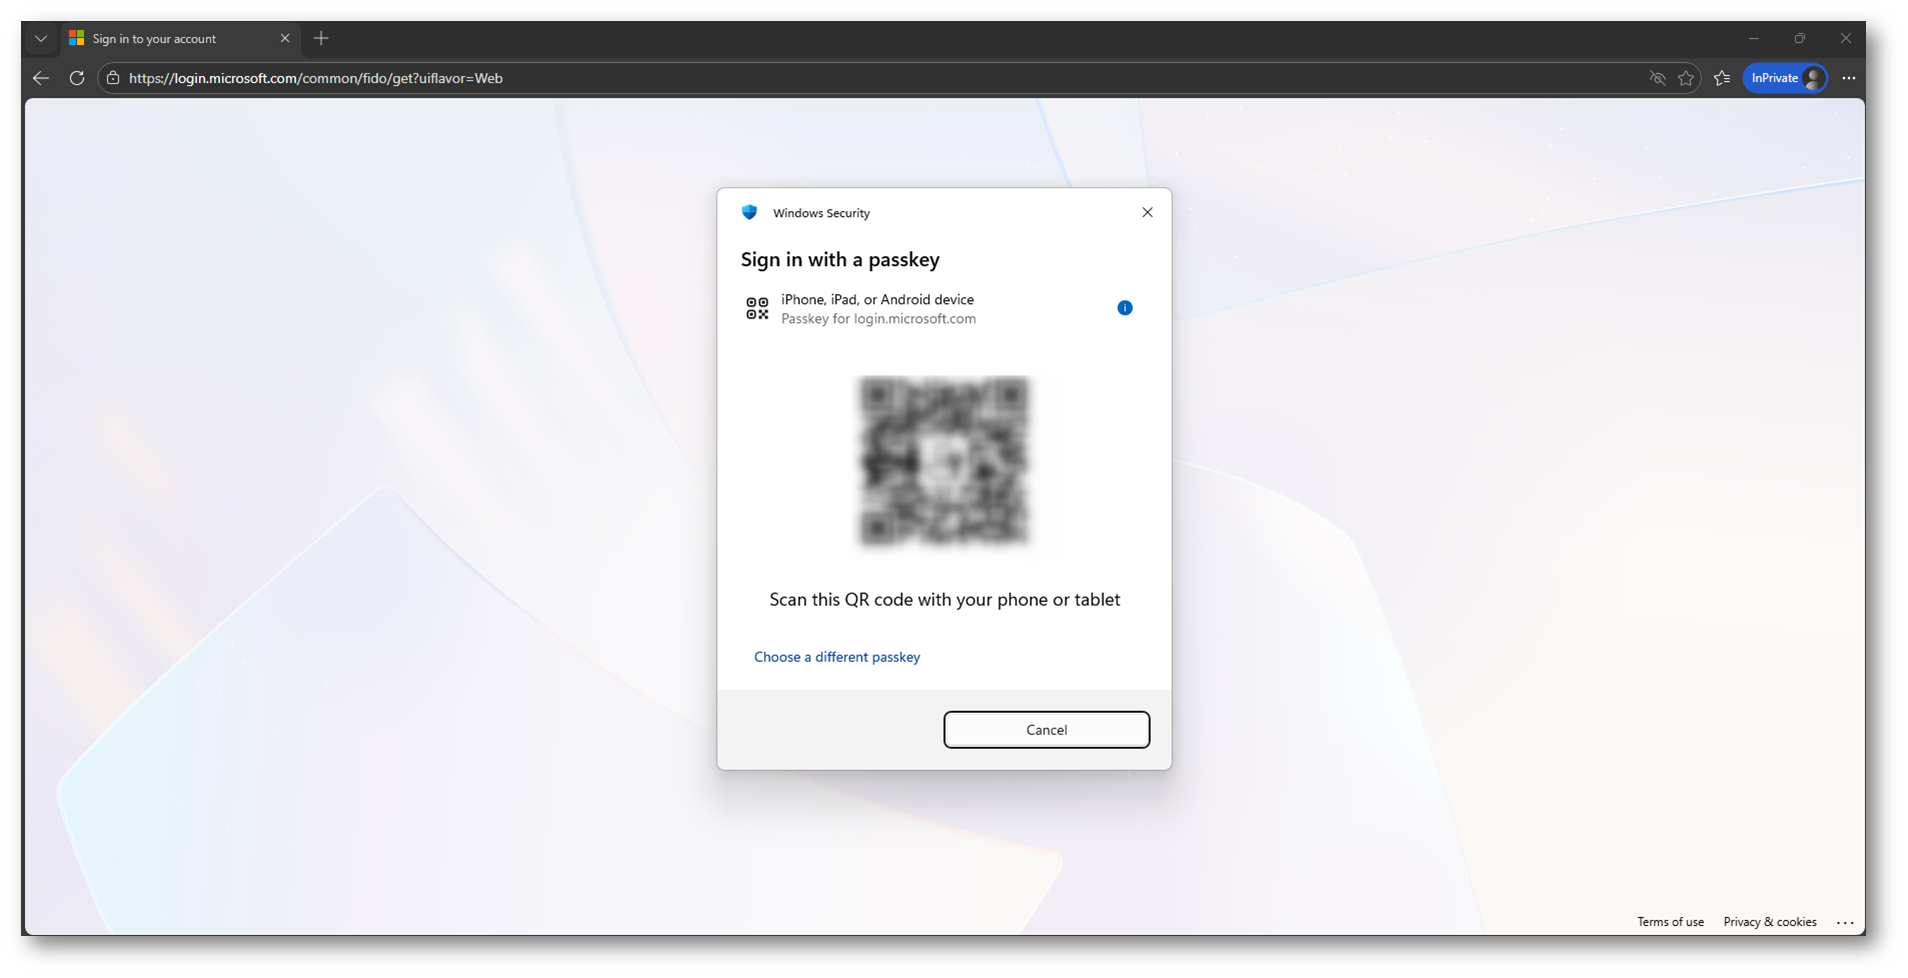Open browser Settings and more menu

pyautogui.click(x=1849, y=78)
